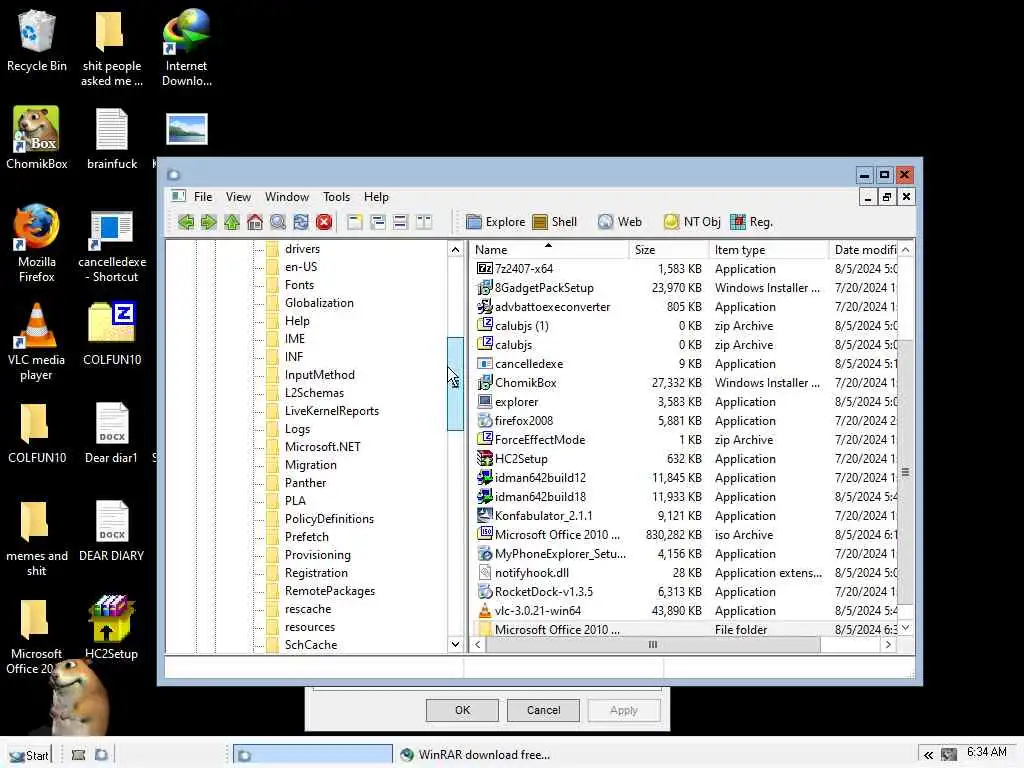The height and width of the screenshot is (768, 1024).
Task: Open the Help menu
Action: pyautogui.click(x=376, y=197)
